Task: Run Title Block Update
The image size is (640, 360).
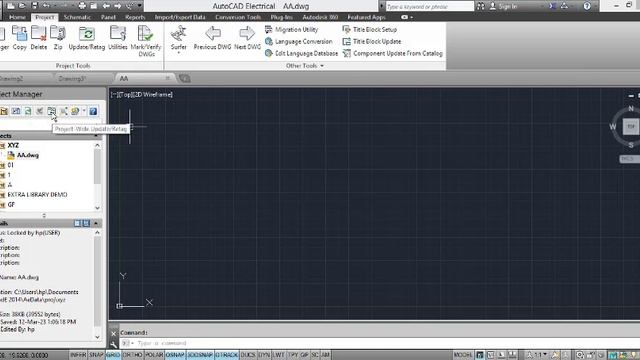Action: 371,41
